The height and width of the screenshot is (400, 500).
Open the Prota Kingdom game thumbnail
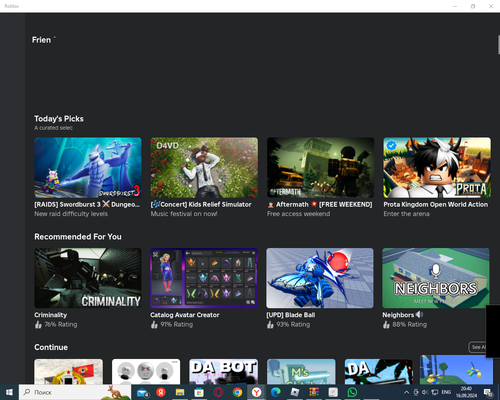coord(437,167)
